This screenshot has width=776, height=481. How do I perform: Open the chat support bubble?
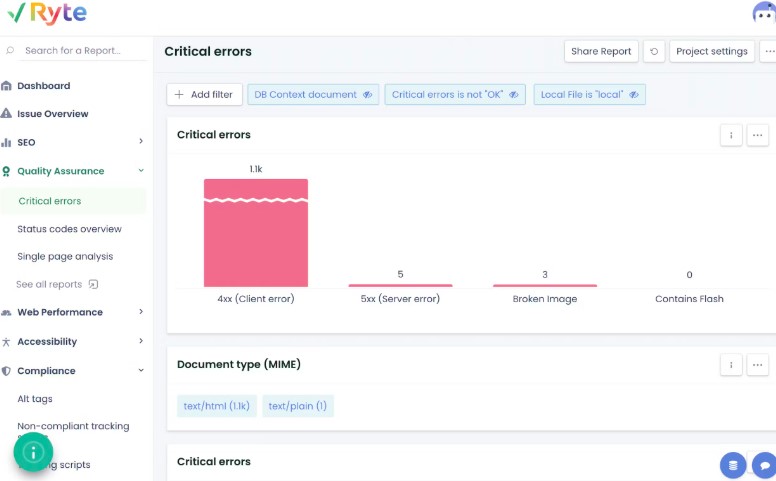764,465
